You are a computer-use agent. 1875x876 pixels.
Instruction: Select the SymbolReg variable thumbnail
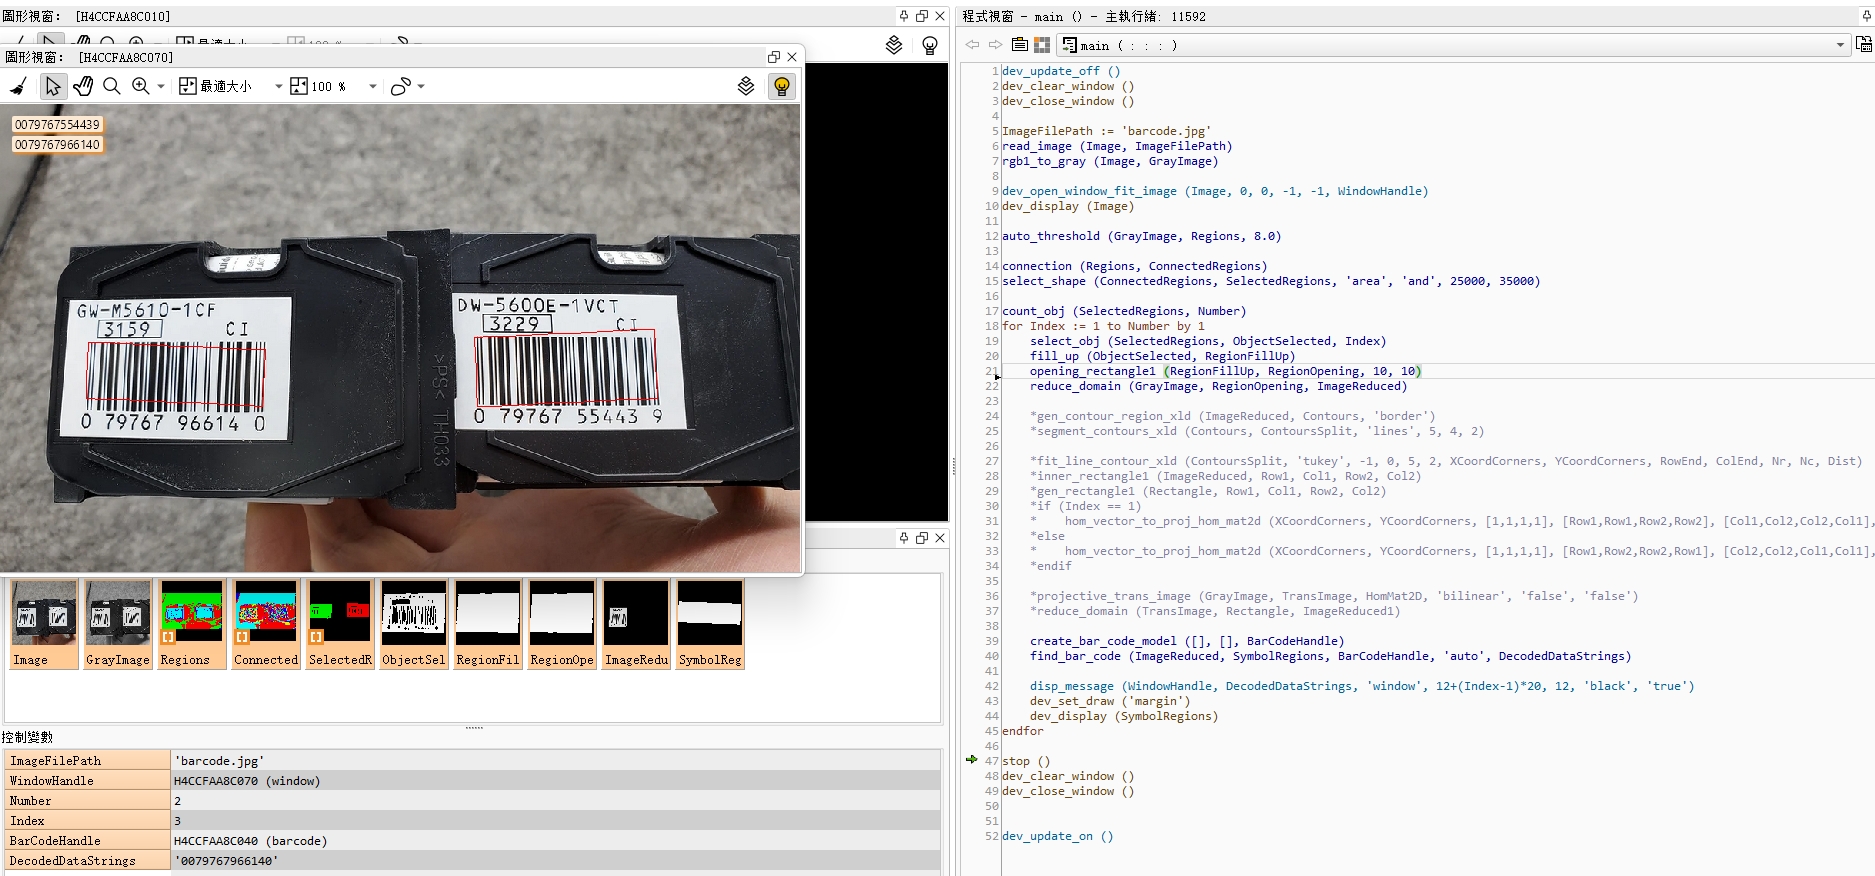(x=710, y=624)
